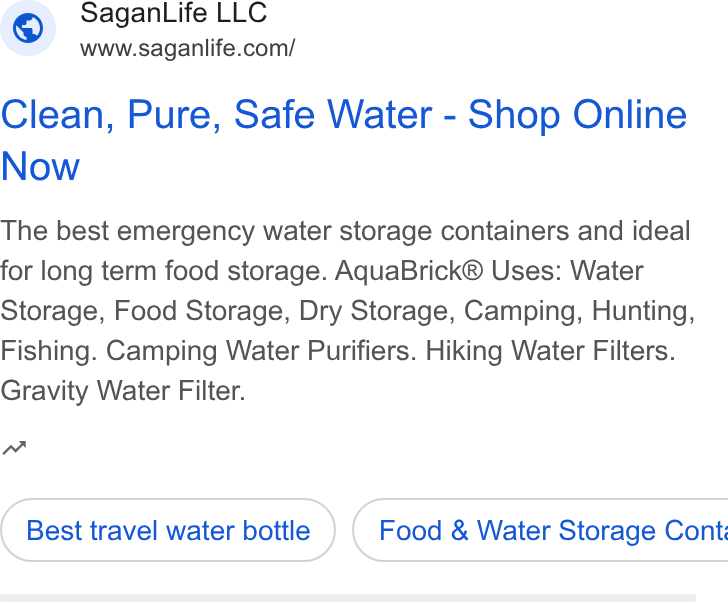The width and height of the screenshot is (728, 602).
Task: Click the Hiking Water Filters phrase
Action: coord(550,350)
